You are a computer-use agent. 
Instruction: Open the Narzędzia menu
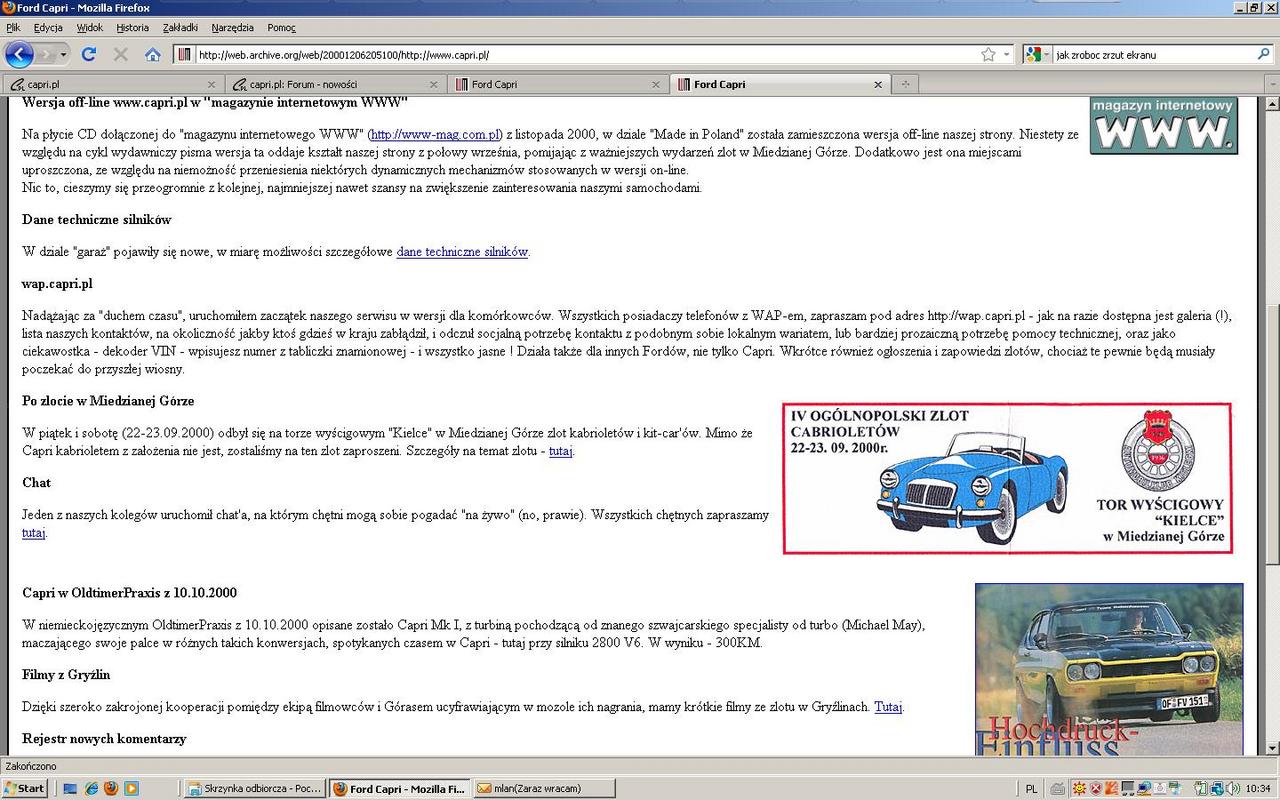pos(233,28)
